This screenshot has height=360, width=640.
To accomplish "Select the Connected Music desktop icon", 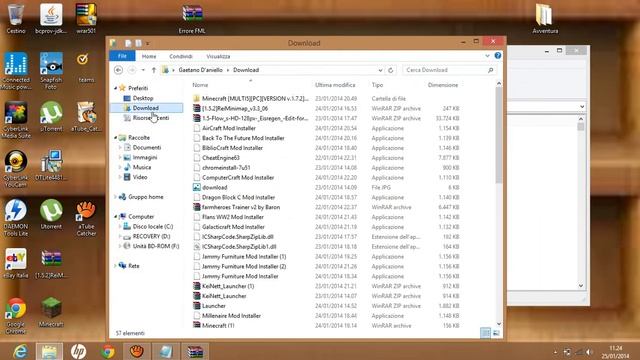I will click(x=16, y=71).
